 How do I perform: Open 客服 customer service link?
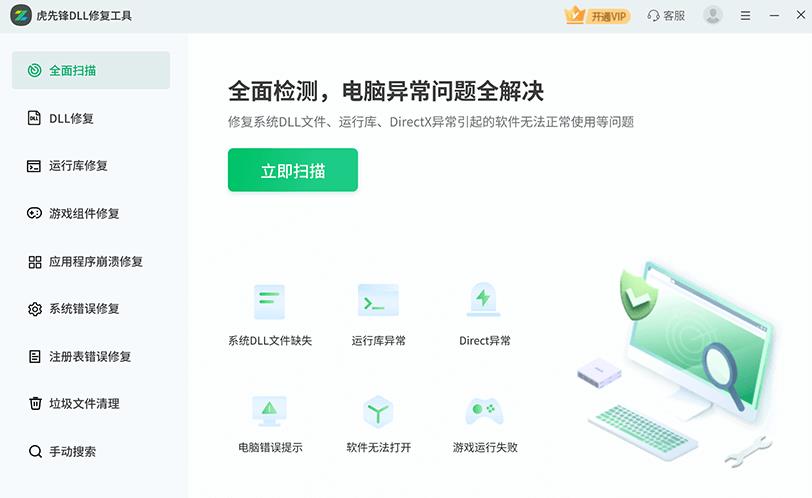tap(666, 16)
